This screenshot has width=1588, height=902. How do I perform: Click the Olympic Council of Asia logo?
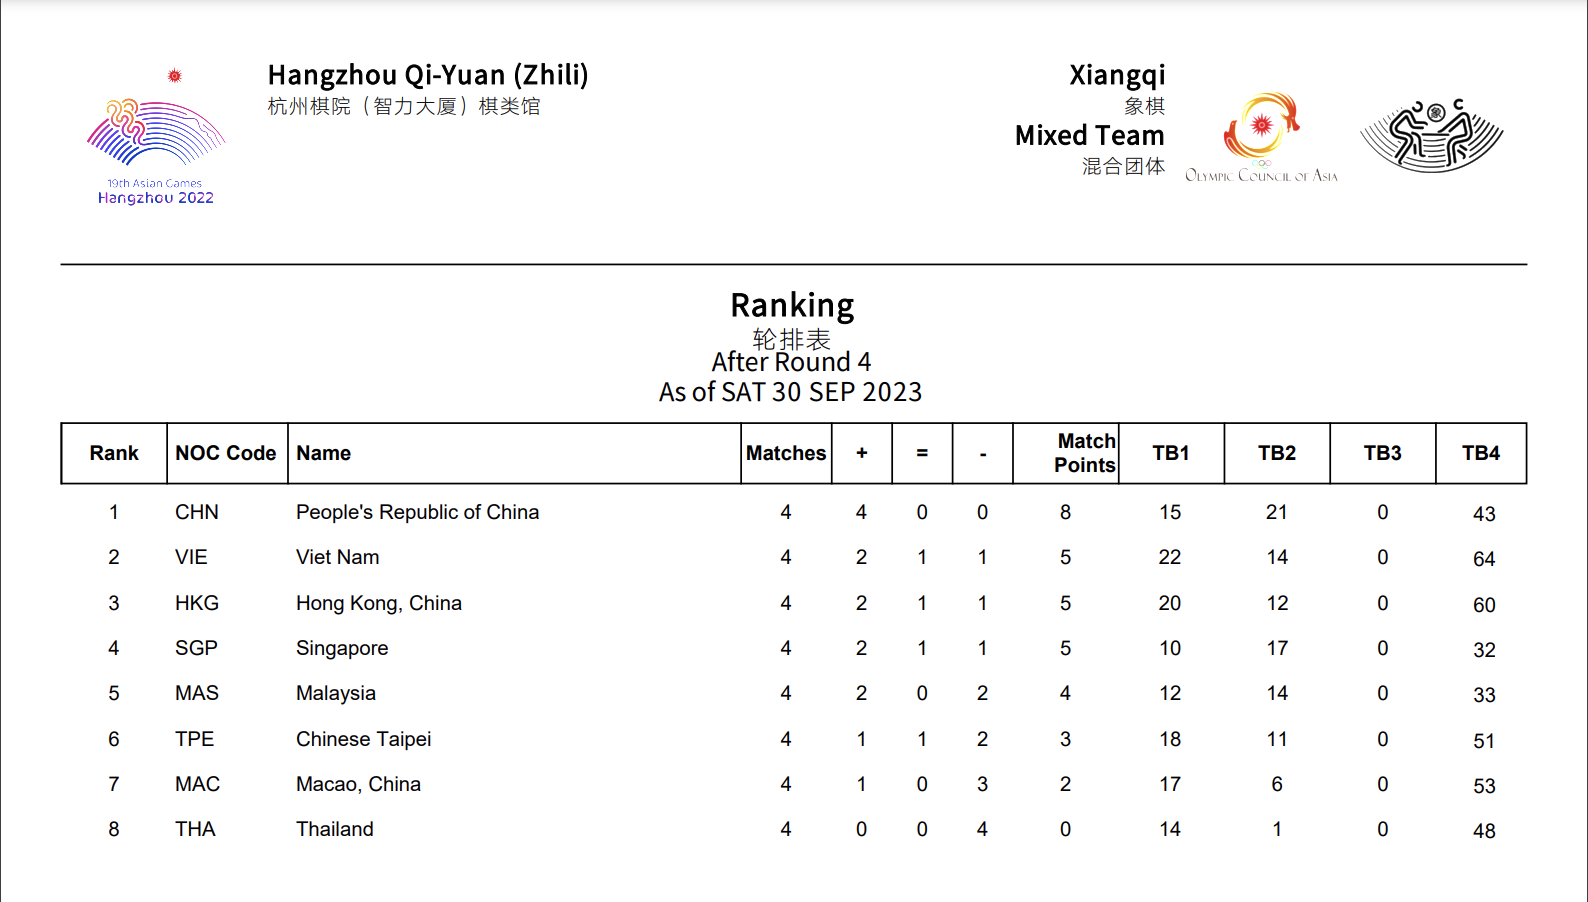[x=1261, y=137]
